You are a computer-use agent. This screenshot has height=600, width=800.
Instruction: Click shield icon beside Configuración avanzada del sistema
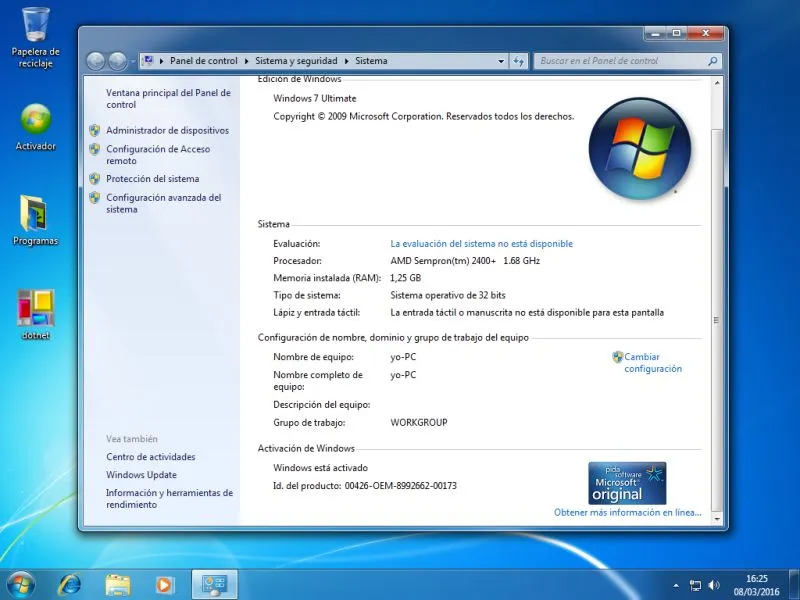tap(94, 197)
